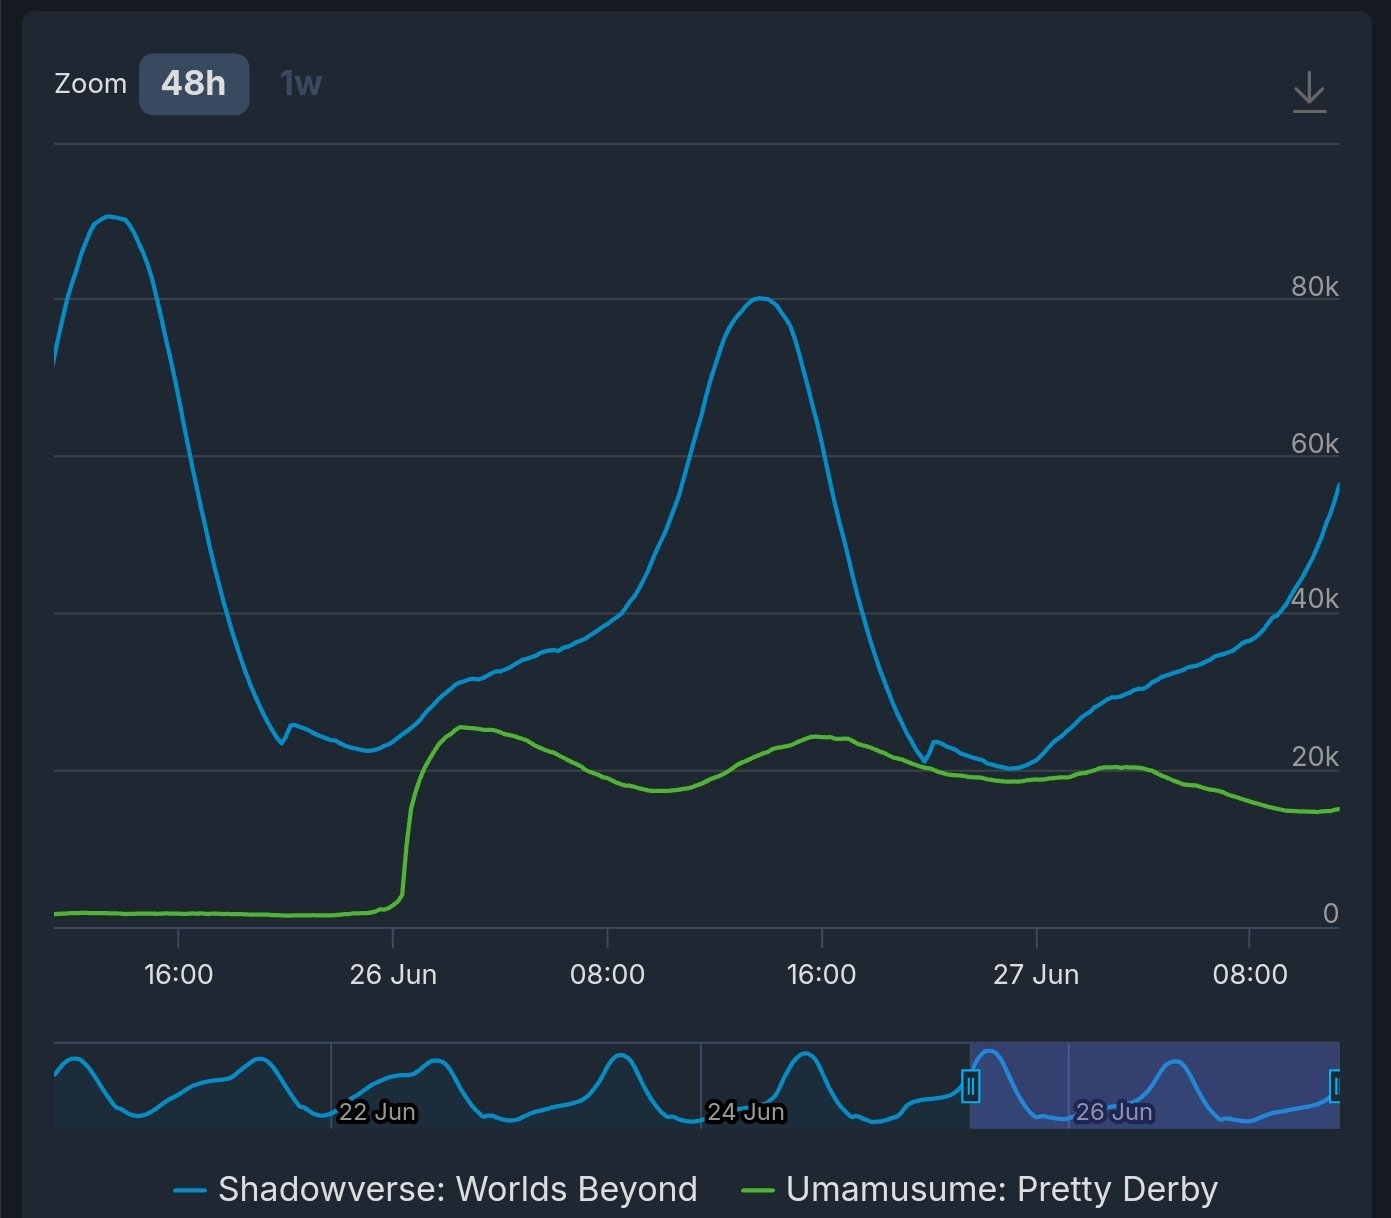This screenshot has width=1391, height=1218.
Task: Open the chart download menu icon
Action: (x=1309, y=92)
